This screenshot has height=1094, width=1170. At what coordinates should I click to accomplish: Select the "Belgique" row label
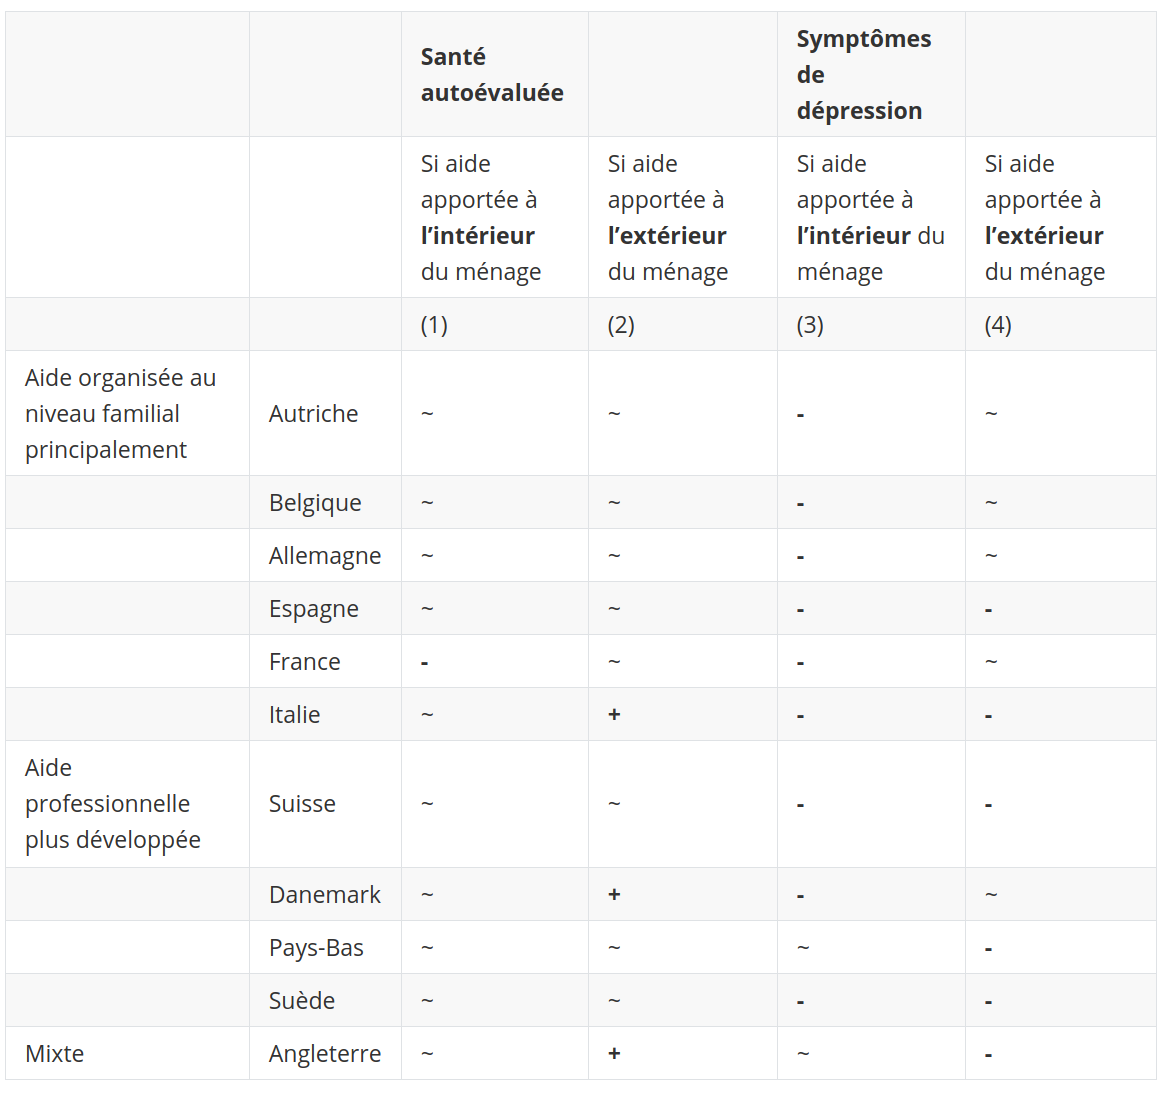[315, 503]
